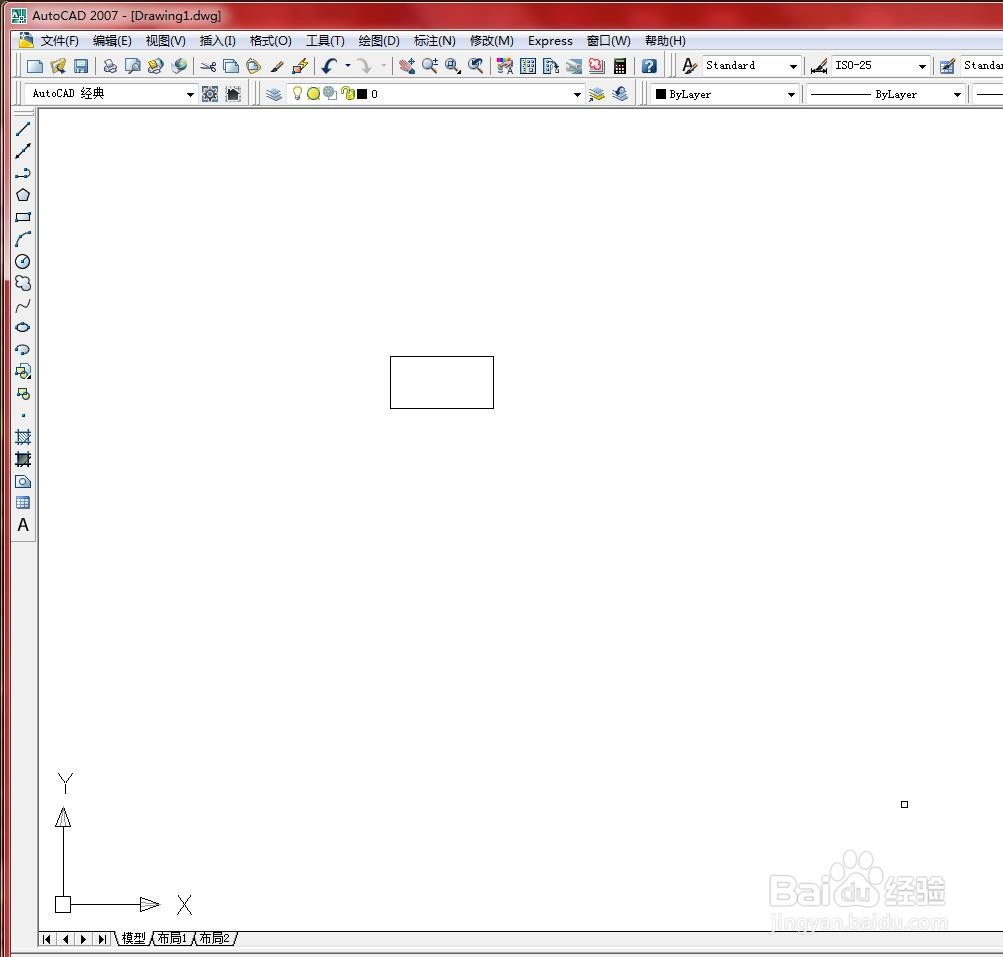Toggle layer 0 freeze sun icon
This screenshot has height=957, width=1003.
pos(313,93)
